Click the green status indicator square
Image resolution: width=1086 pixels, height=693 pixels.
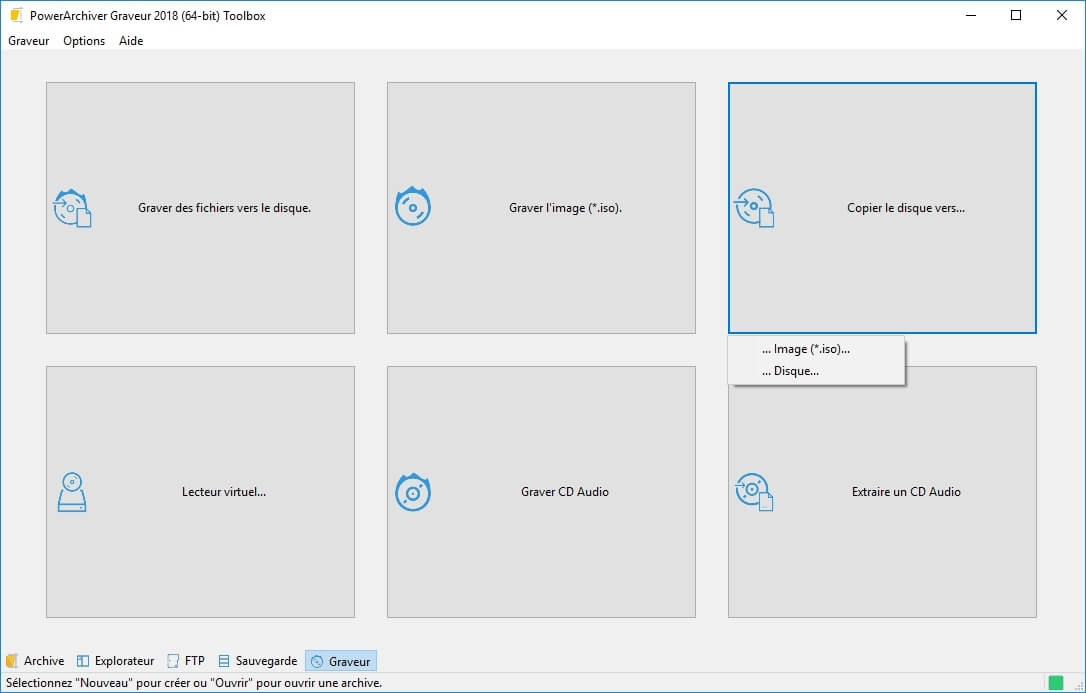click(x=1055, y=683)
